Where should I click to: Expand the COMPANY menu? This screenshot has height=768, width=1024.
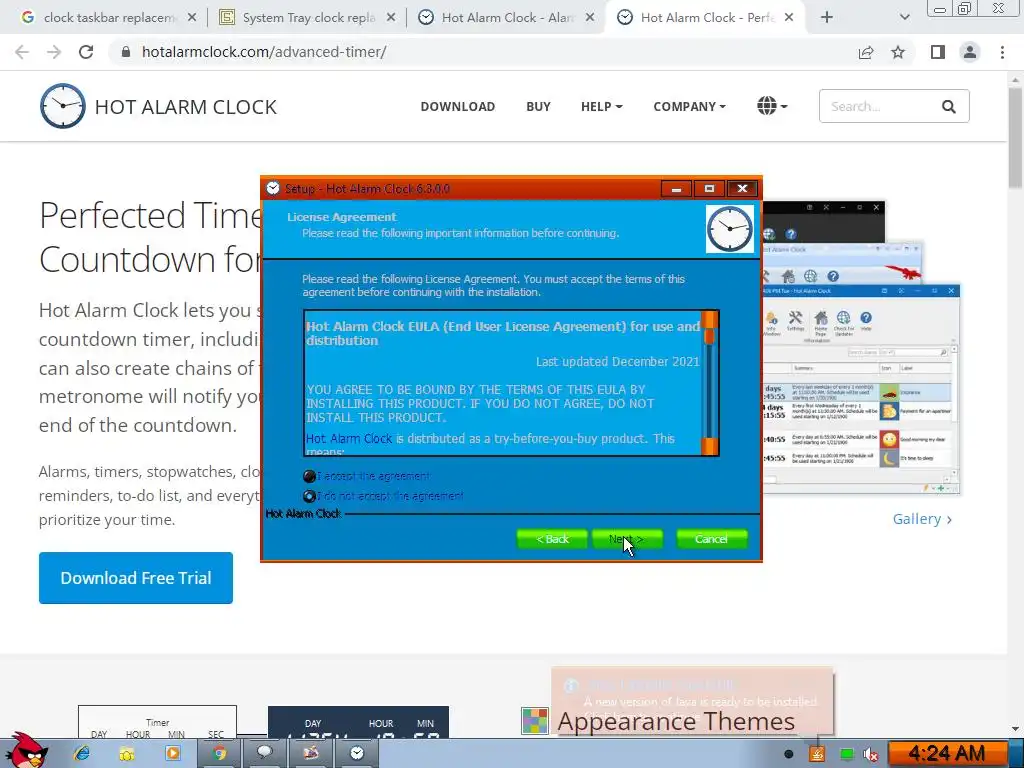point(689,106)
